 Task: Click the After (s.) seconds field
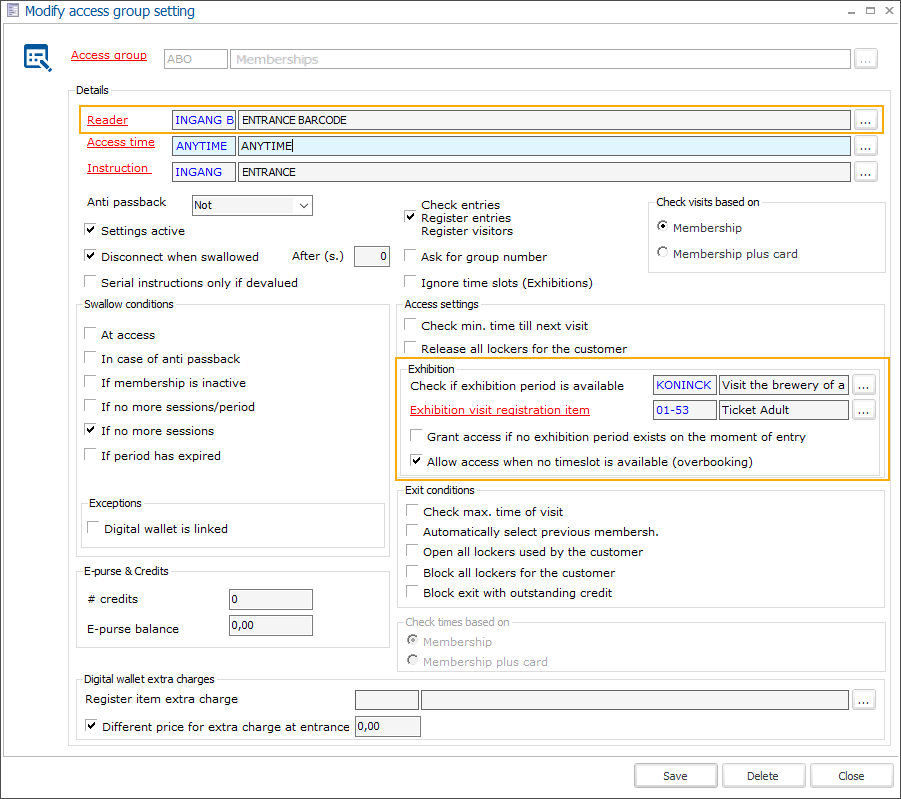point(372,256)
